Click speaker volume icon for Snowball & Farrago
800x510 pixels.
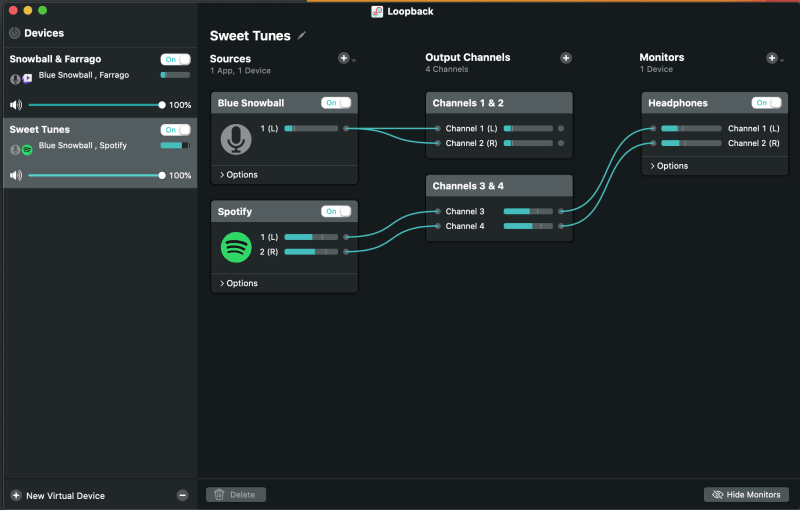16,105
